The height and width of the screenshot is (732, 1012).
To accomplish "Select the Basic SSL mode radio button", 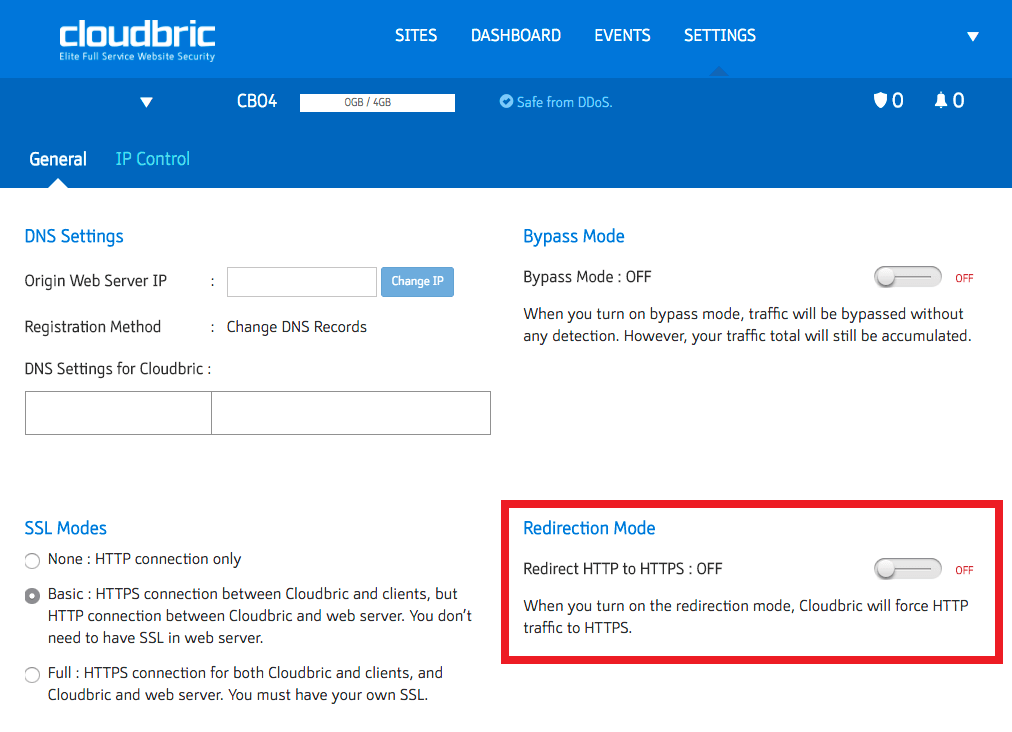I will 32,596.
